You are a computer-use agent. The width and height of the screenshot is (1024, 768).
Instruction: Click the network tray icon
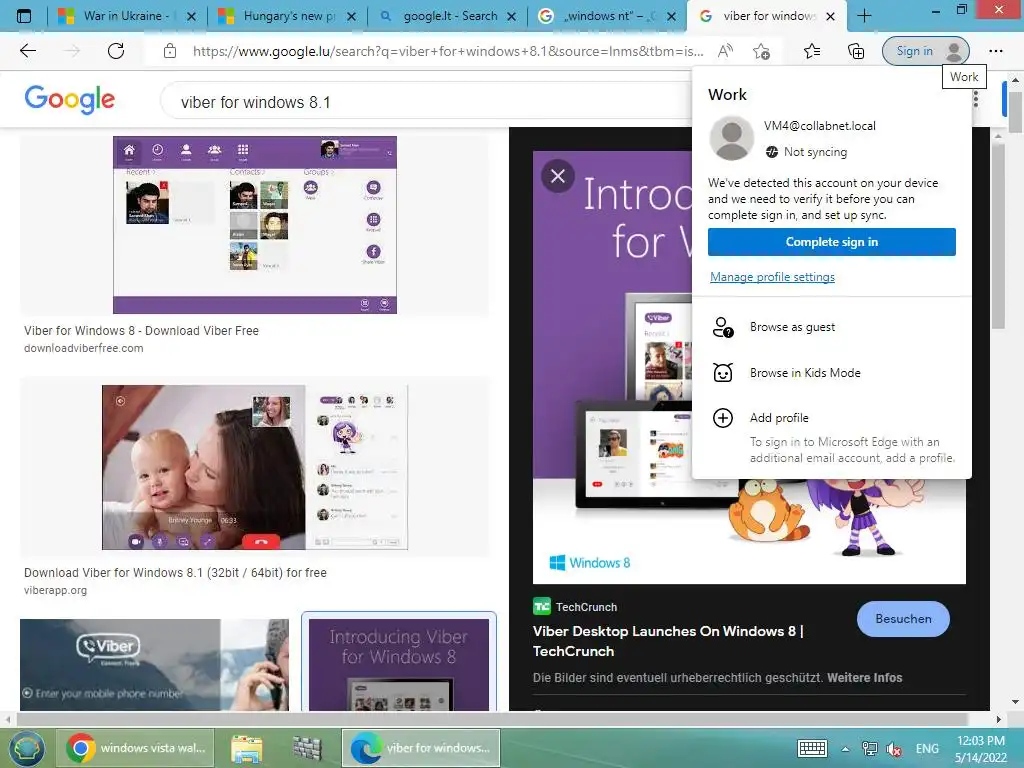click(869, 748)
